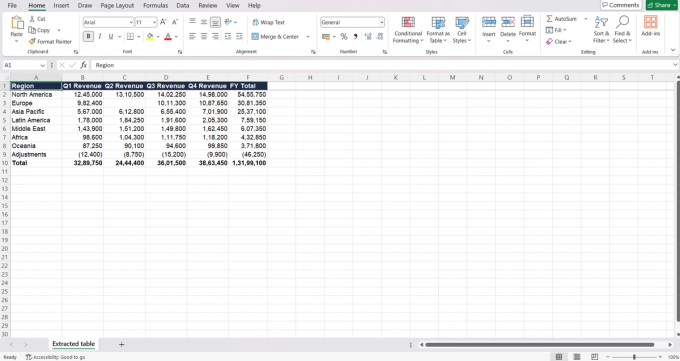Click the Insert cells icon
Image resolution: width=680 pixels, height=361 pixels.
click(489, 22)
